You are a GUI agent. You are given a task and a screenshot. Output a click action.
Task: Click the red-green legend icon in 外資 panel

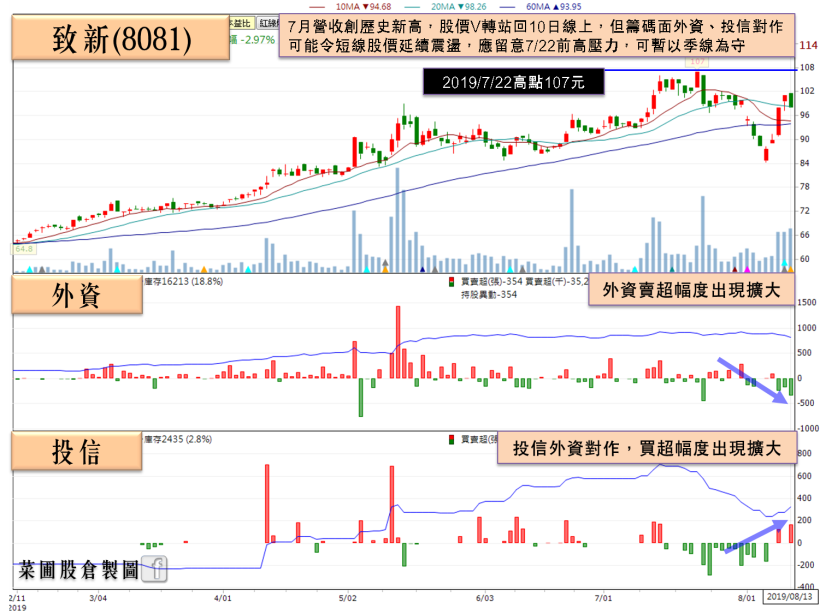tap(451, 282)
